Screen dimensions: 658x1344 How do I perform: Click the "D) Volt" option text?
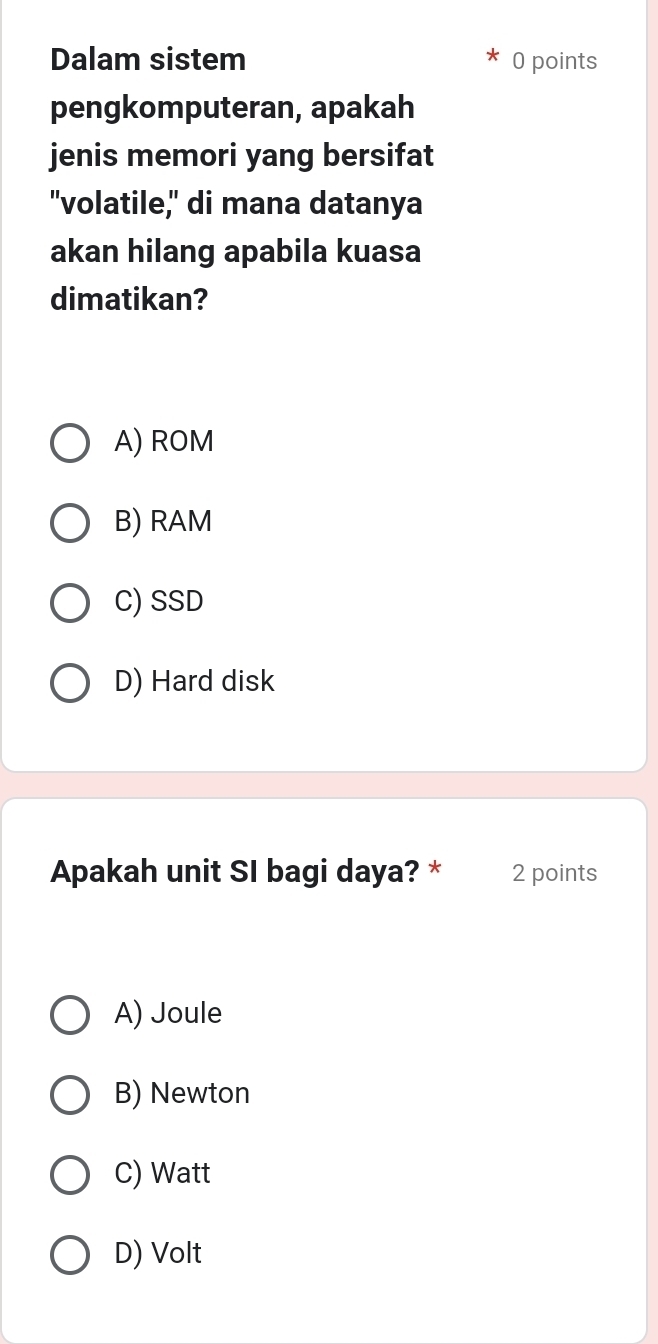157,1253
